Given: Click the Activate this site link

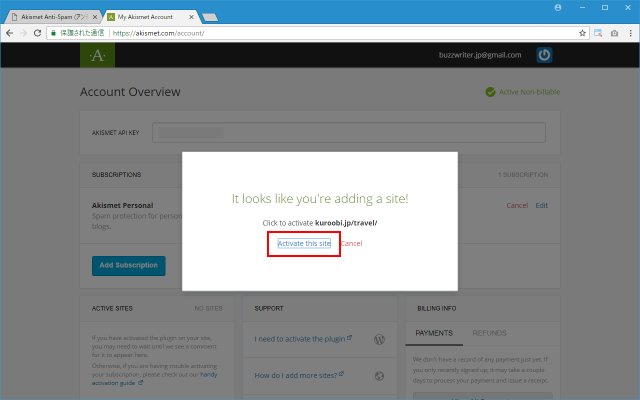Looking at the screenshot, I should tap(304, 243).
